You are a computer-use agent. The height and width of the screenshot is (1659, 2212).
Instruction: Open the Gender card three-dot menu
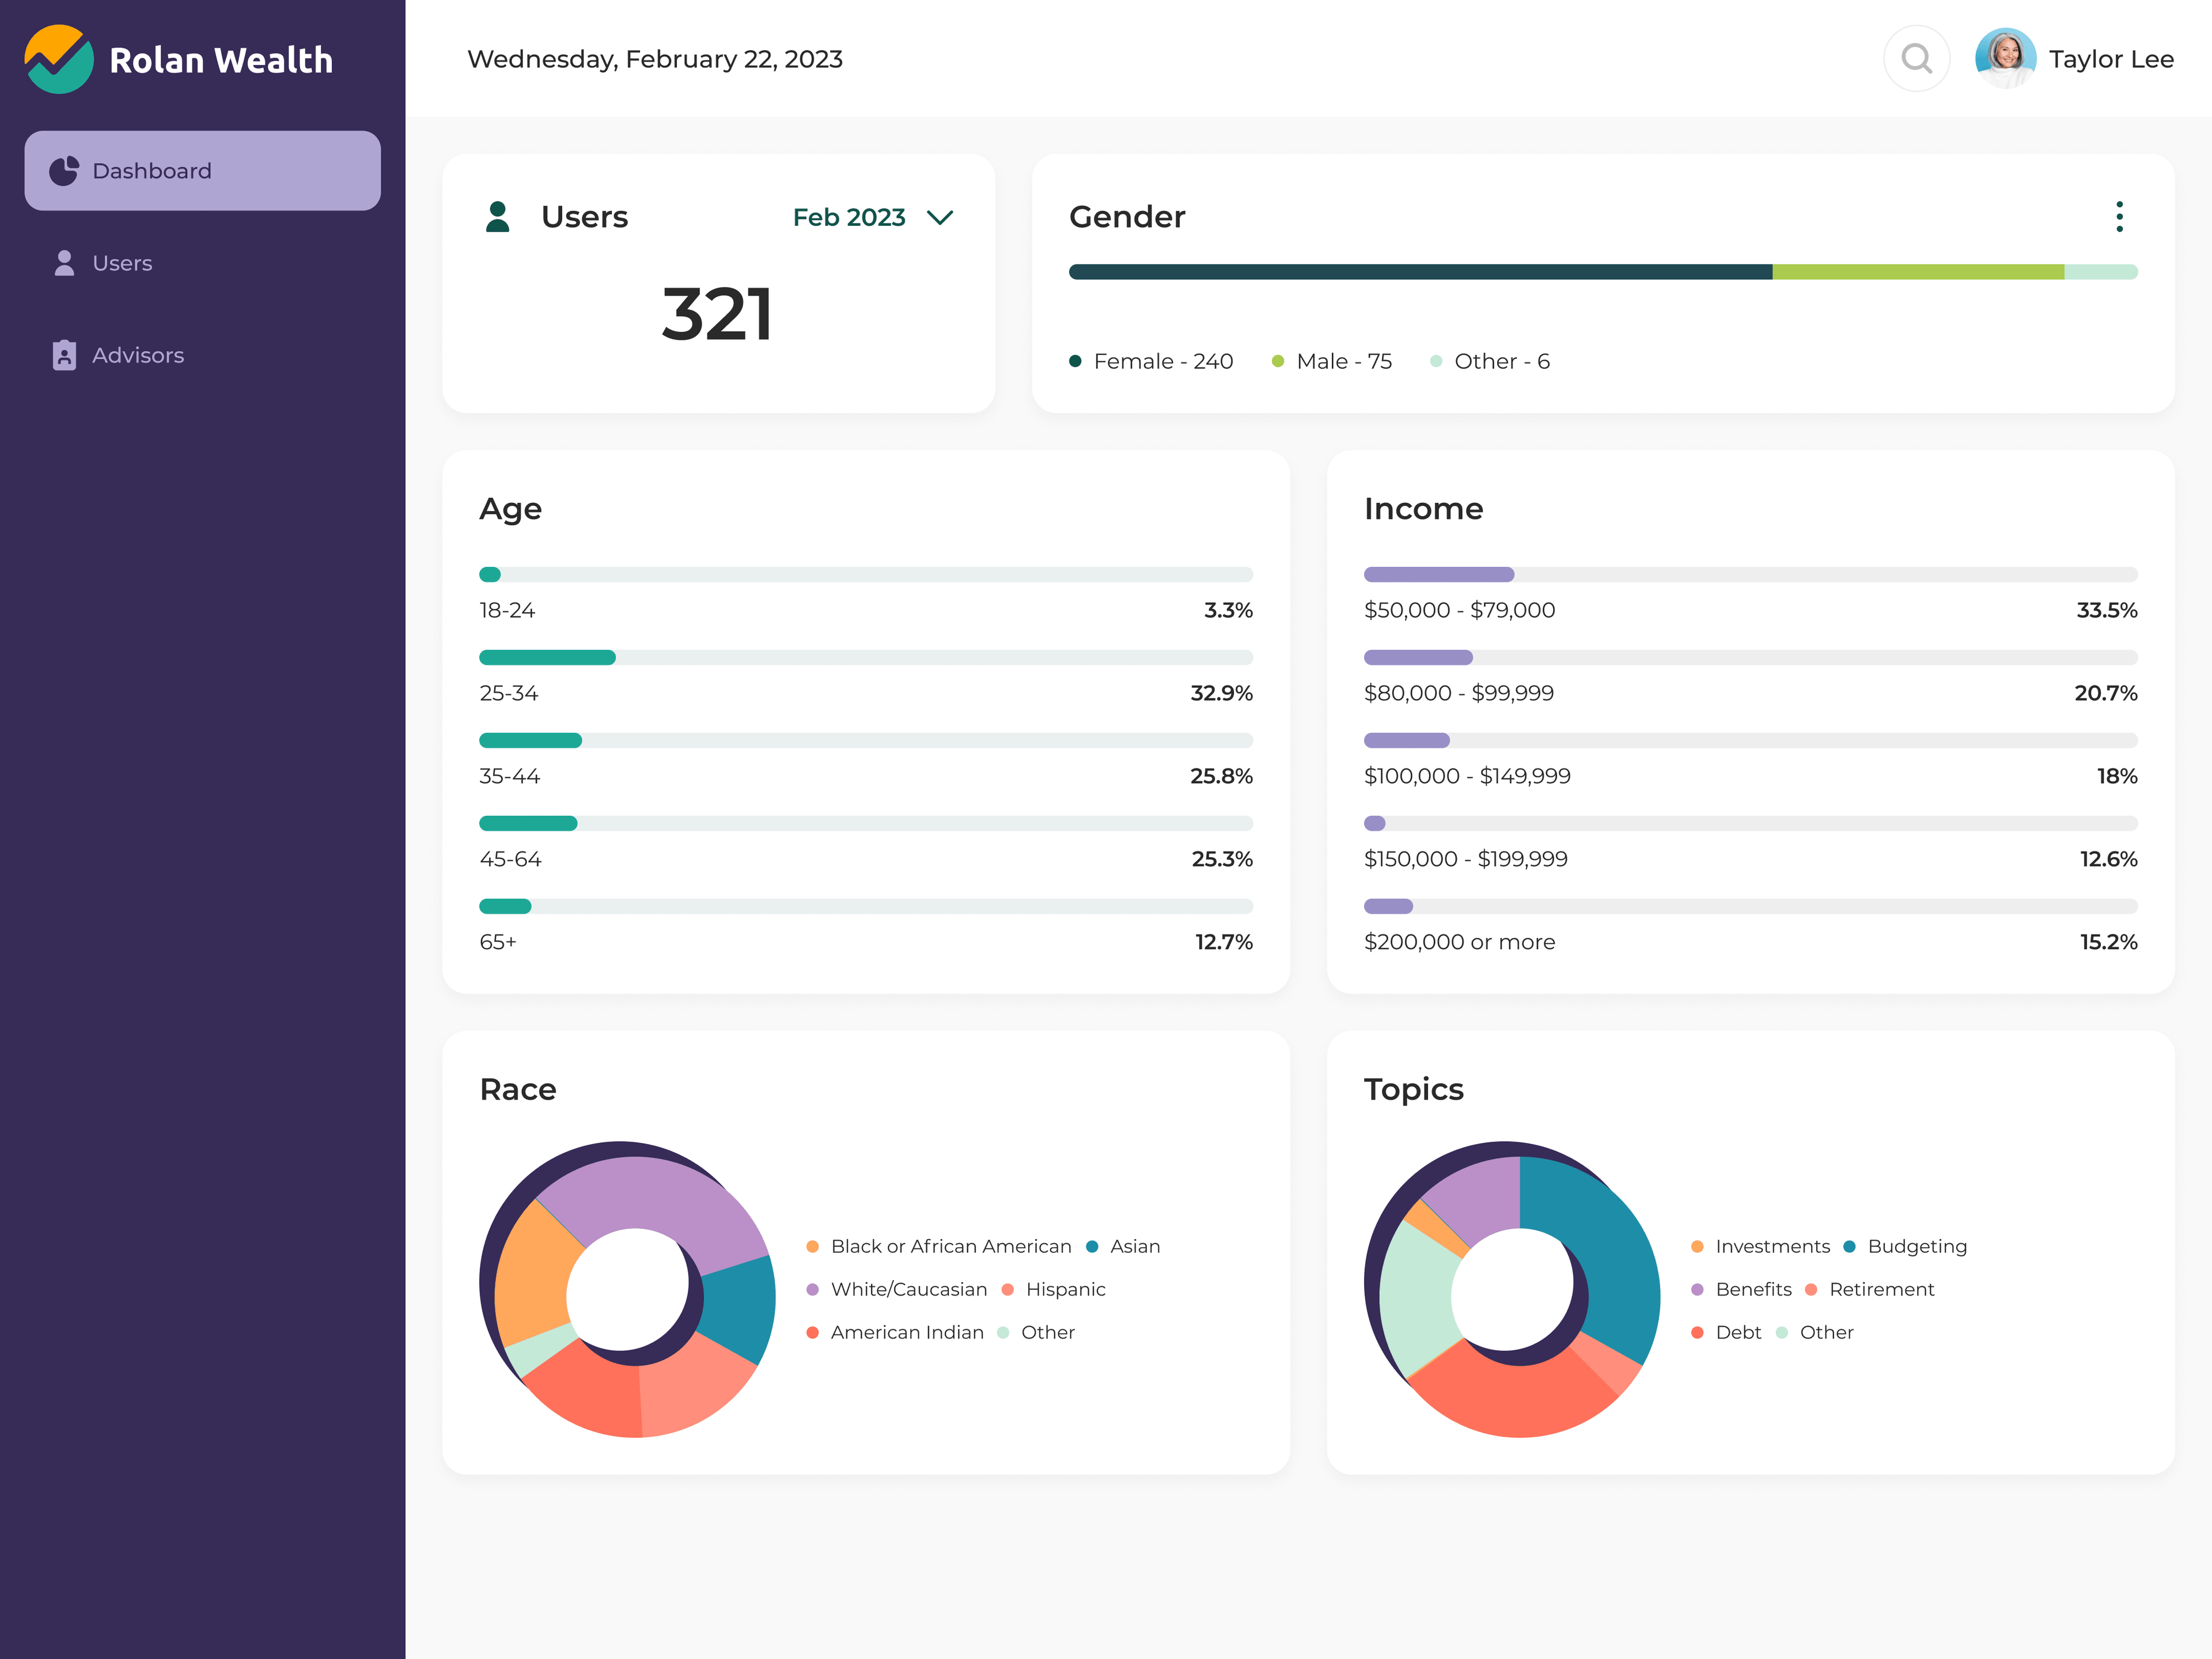tap(2119, 217)
